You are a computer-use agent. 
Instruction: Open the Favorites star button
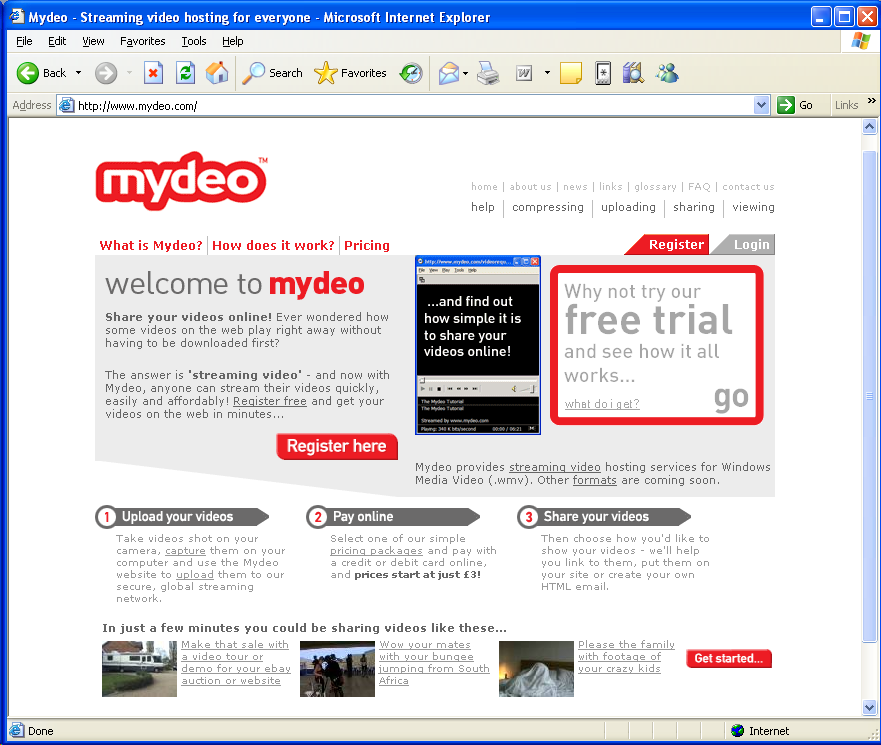[351, 73]
